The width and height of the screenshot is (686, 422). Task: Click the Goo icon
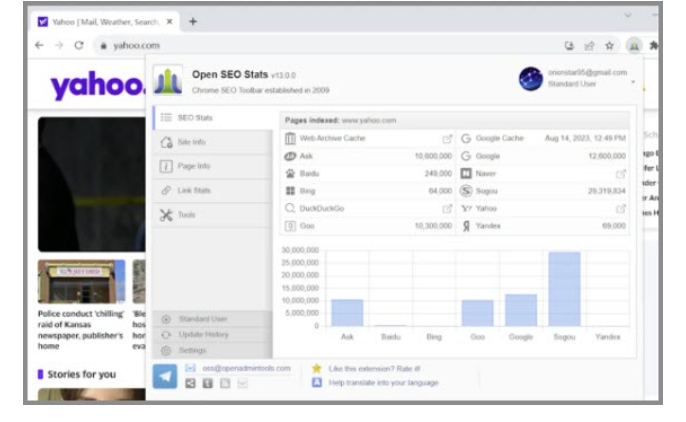click(290, 226)
